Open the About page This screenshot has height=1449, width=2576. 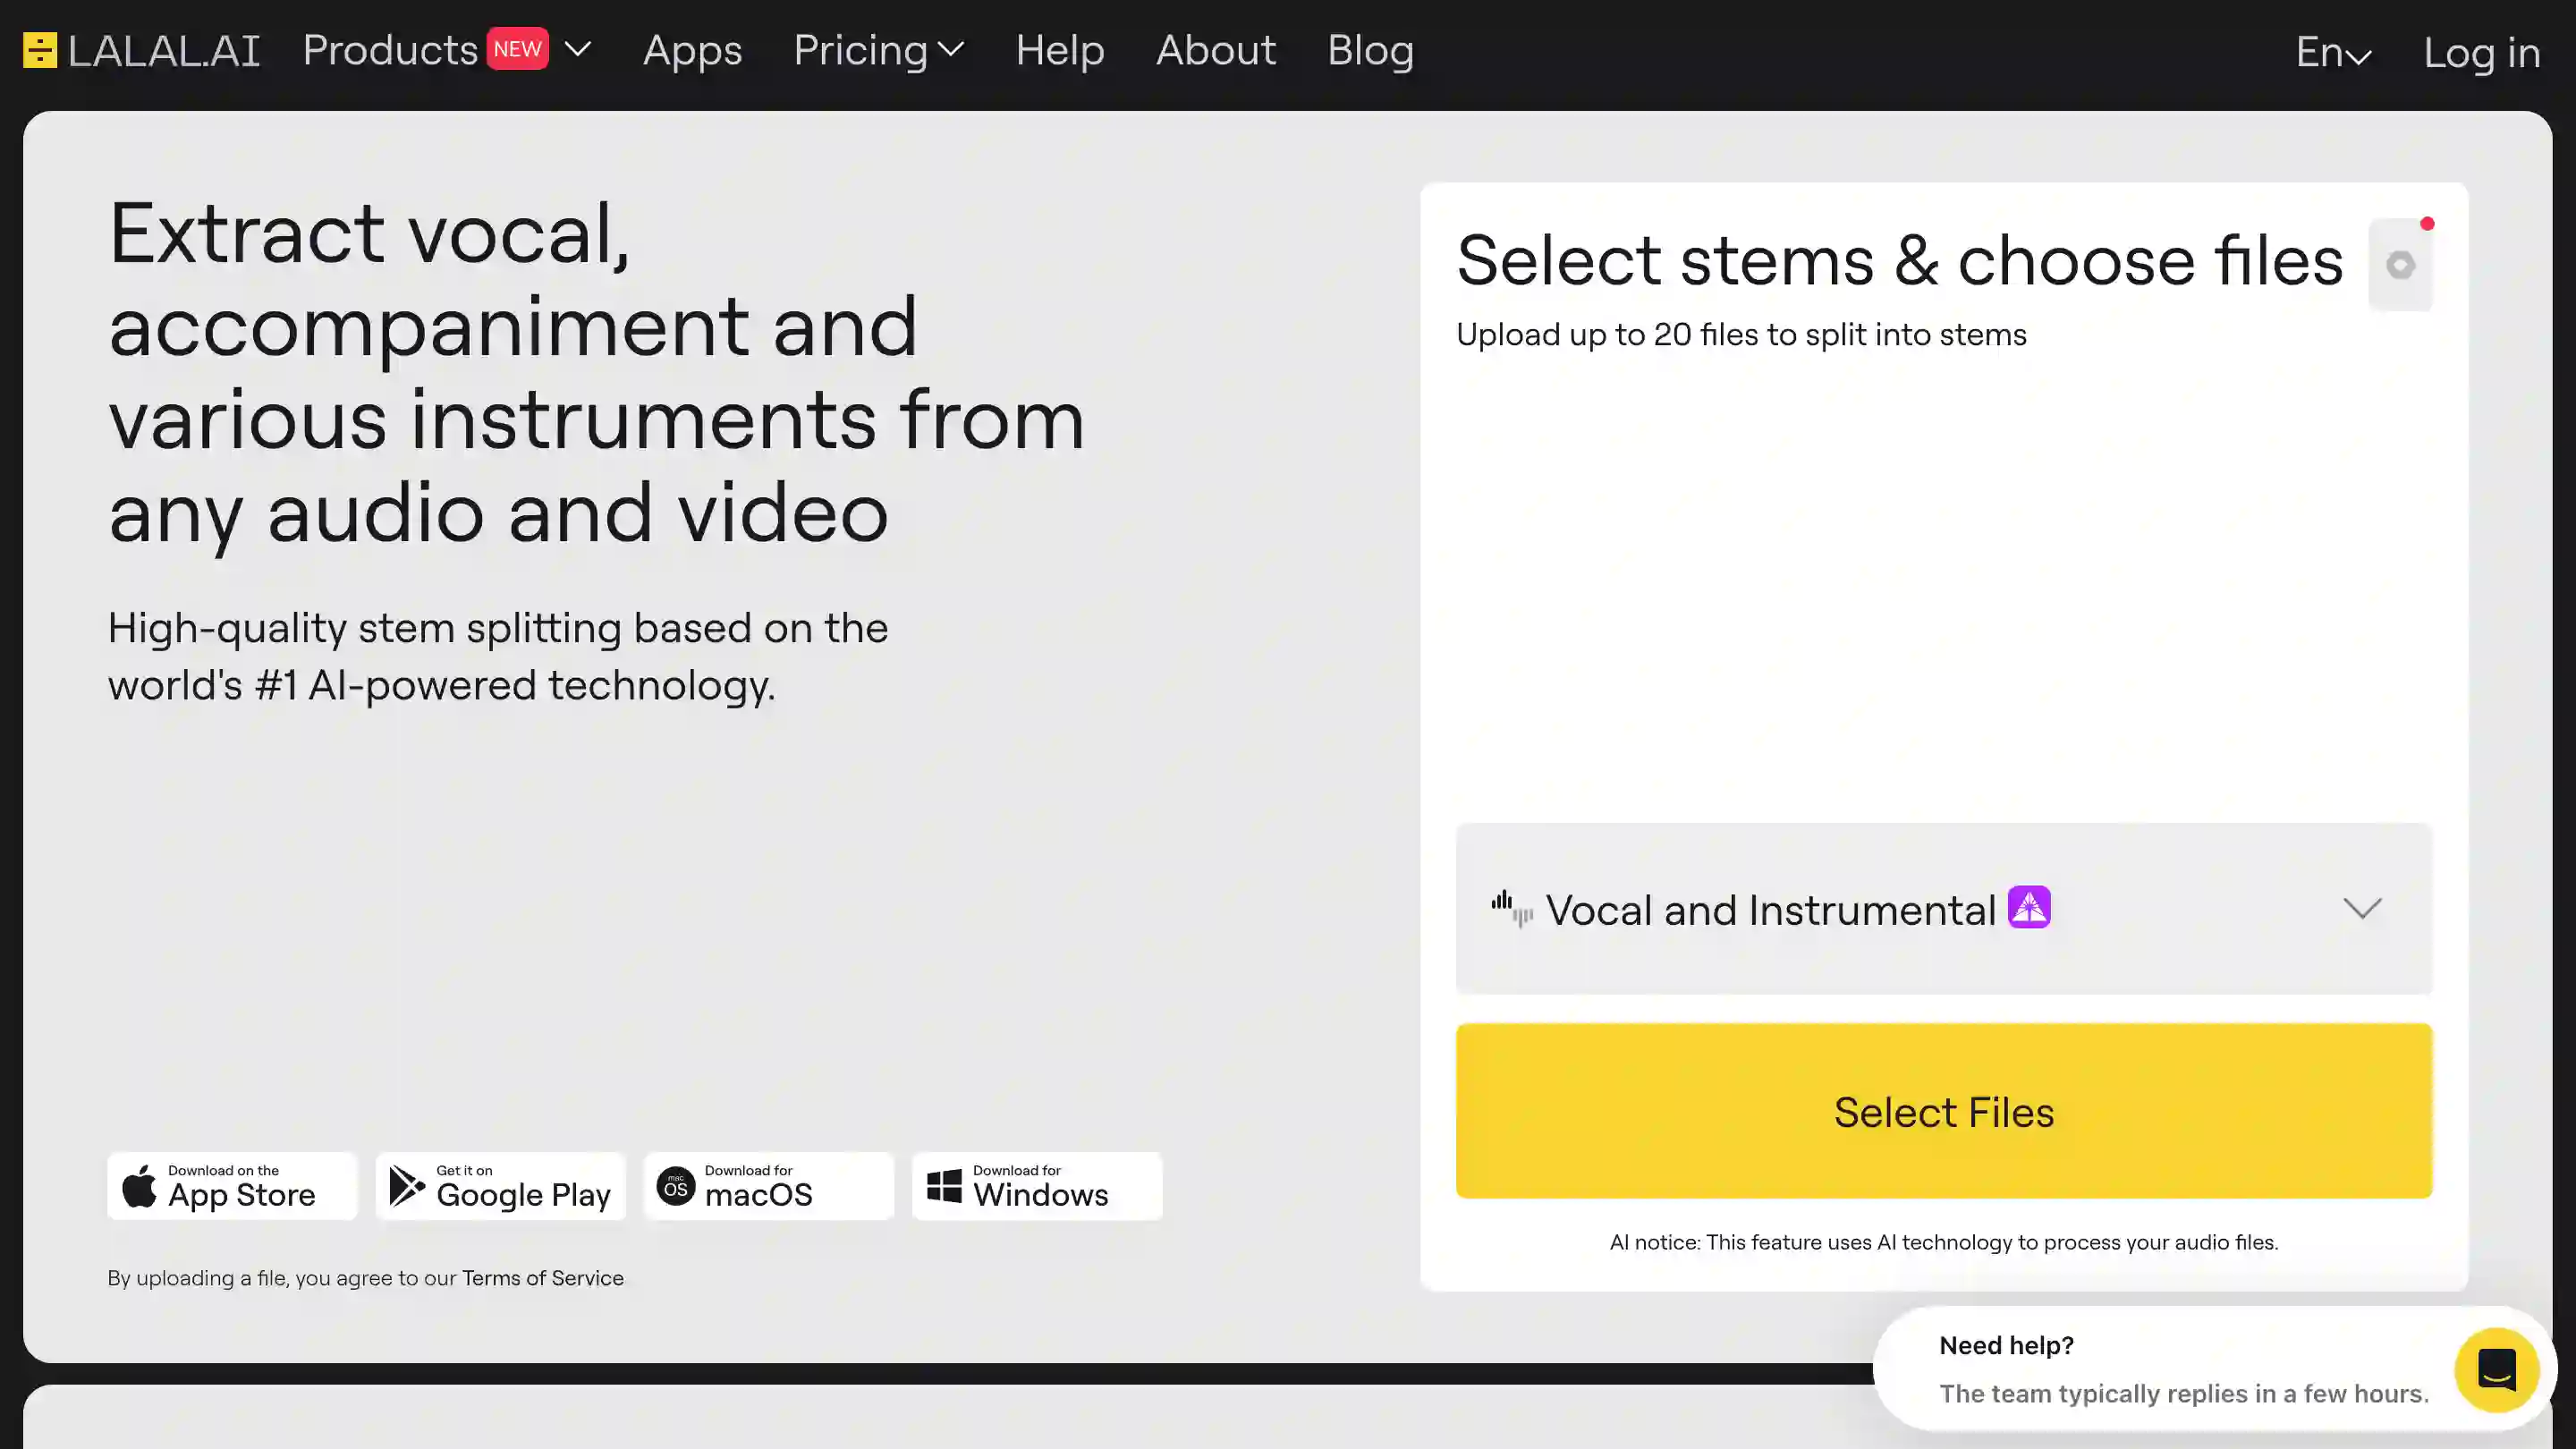[1216, 50]
